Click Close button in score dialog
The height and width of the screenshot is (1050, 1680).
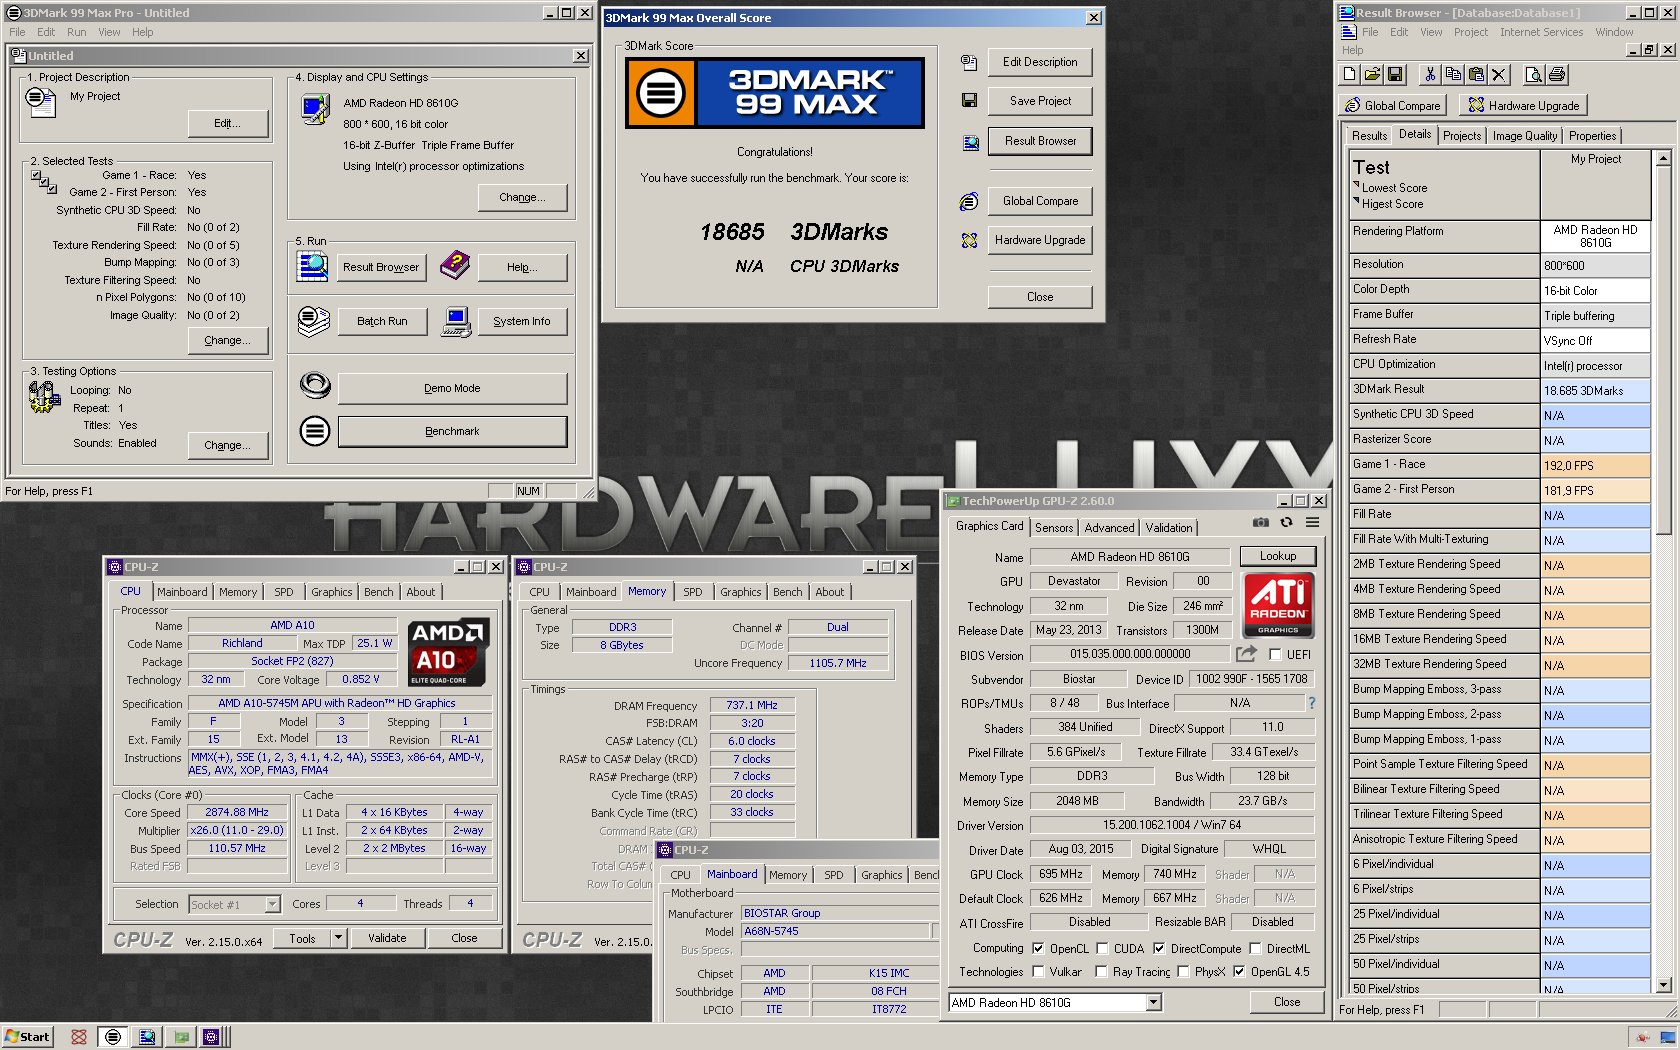click(1040, 297)
